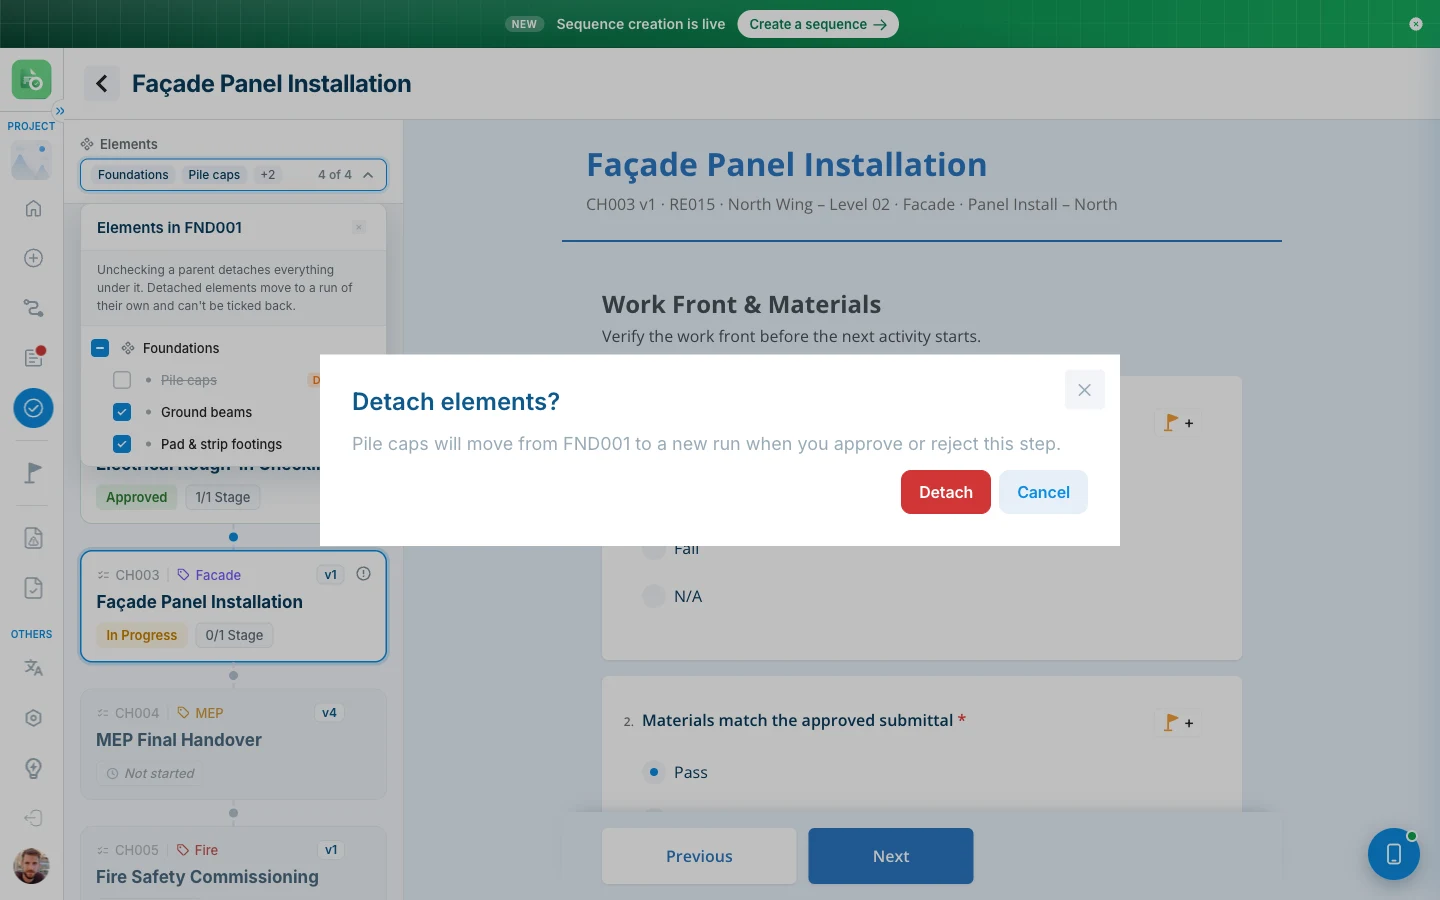Open the list icon with red notification dot
Screen dimensions: 1440x900
point(33,357)
